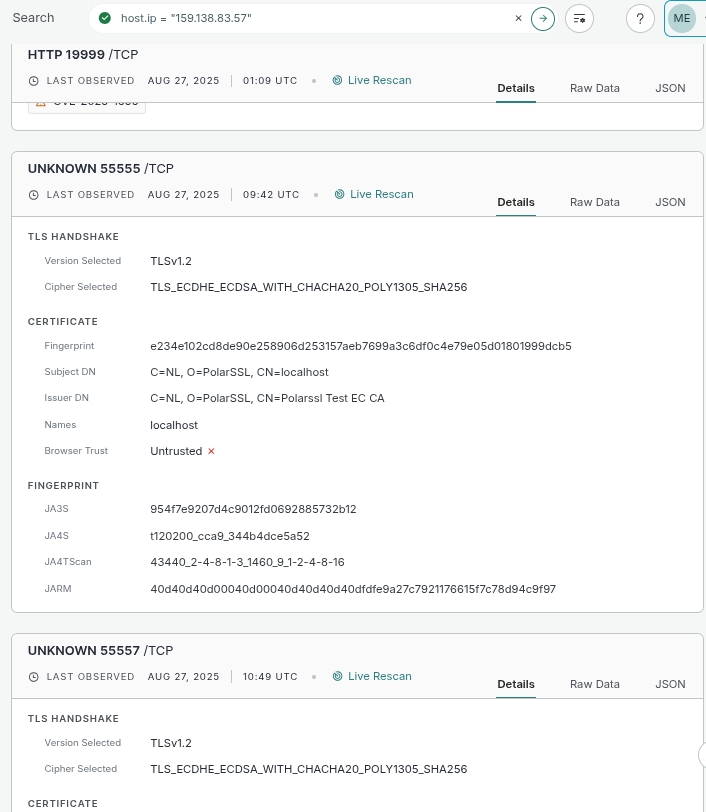Select Details tab for port 55557
Screen dimensions: 706x812
click(x=516, y=684)
